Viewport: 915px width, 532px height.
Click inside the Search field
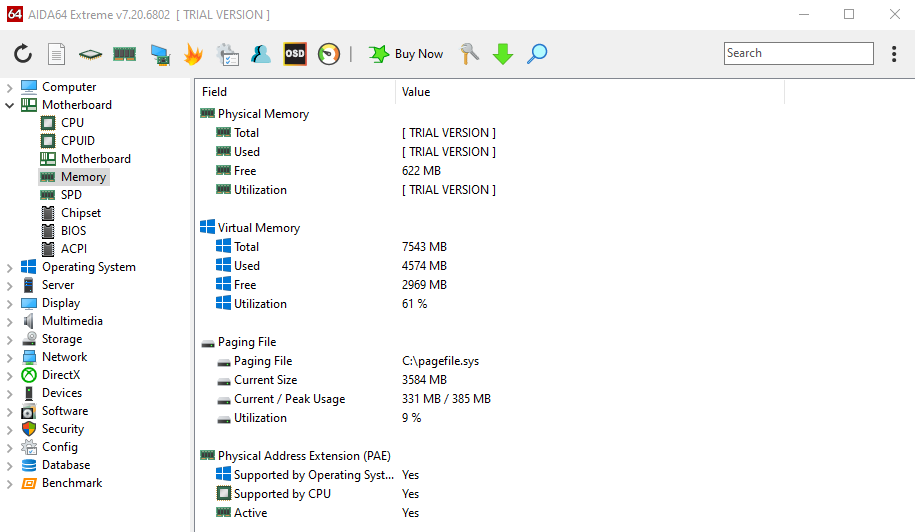[798, 53]
